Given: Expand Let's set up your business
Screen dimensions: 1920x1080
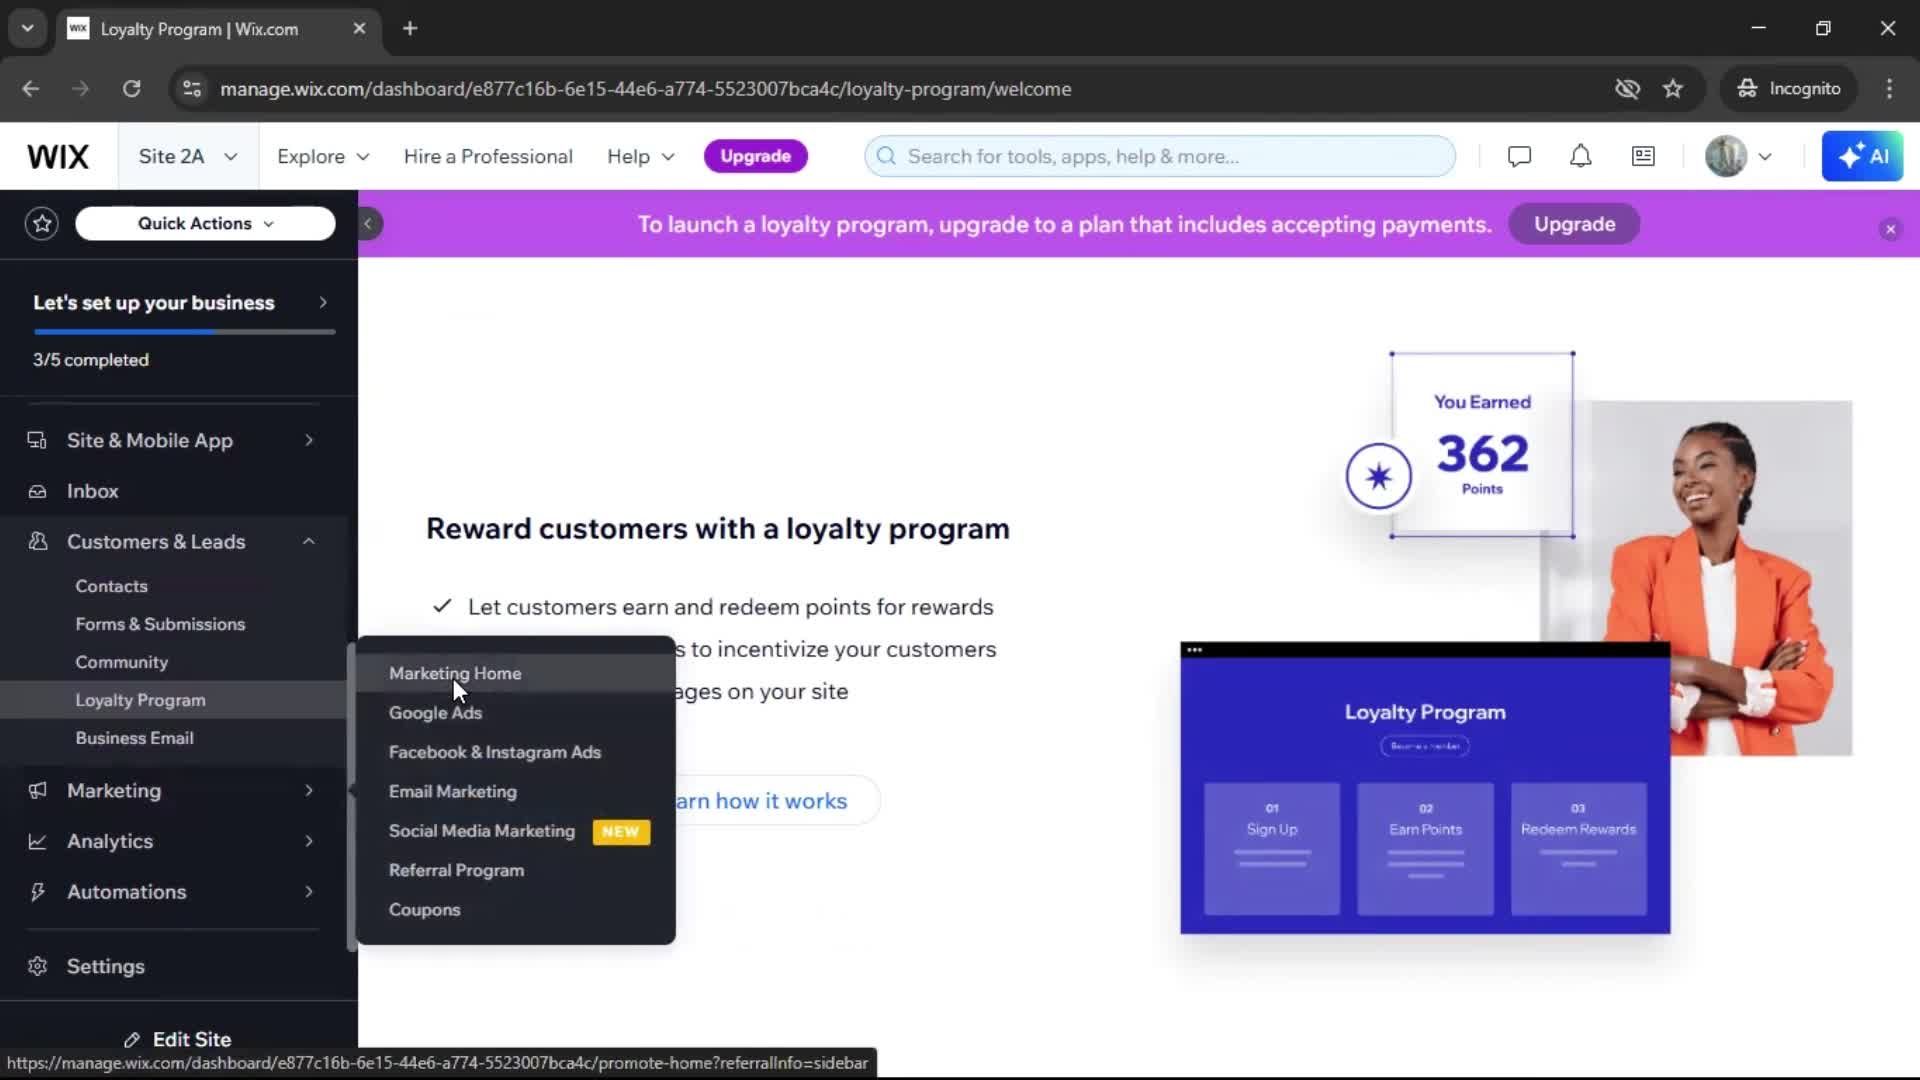Looking at the screenshot, I should (x=179, y=303).
